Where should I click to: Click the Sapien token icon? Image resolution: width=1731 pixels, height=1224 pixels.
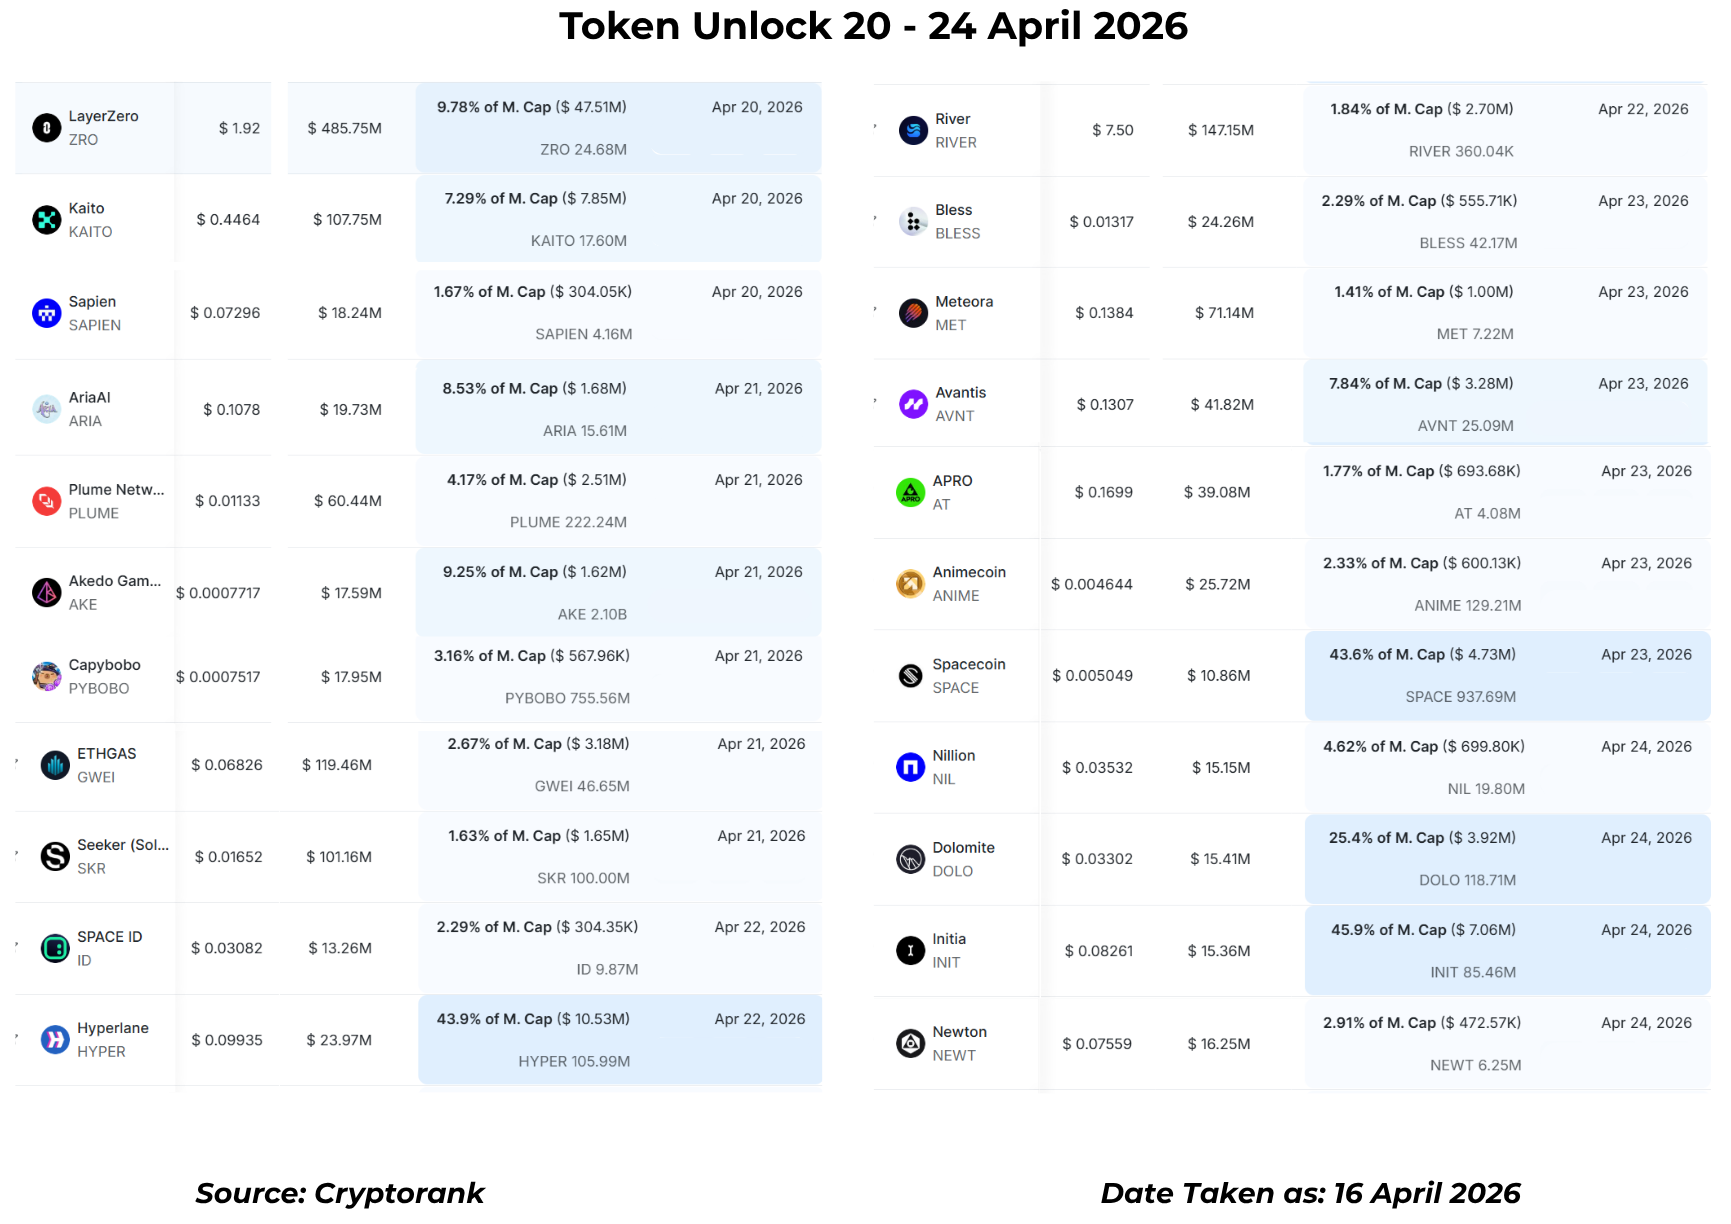click(46, 313)
